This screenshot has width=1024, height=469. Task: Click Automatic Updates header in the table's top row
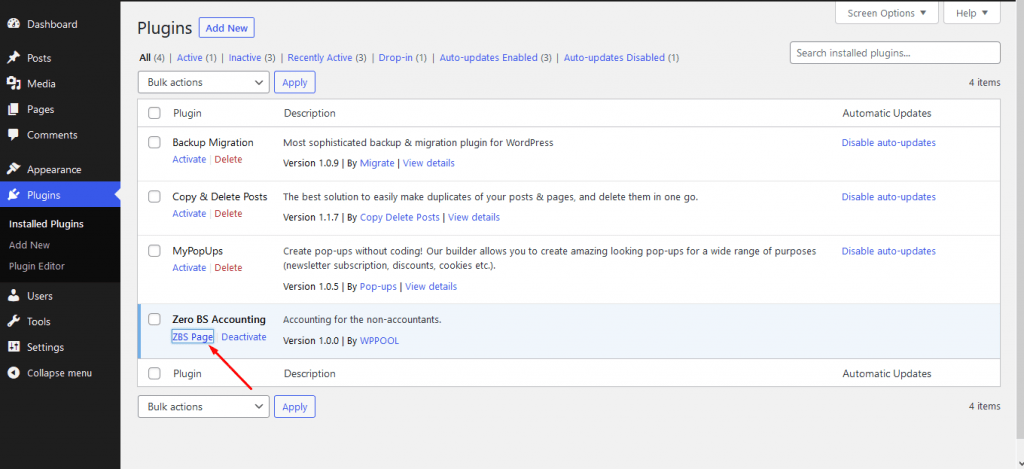click(887, 113)
